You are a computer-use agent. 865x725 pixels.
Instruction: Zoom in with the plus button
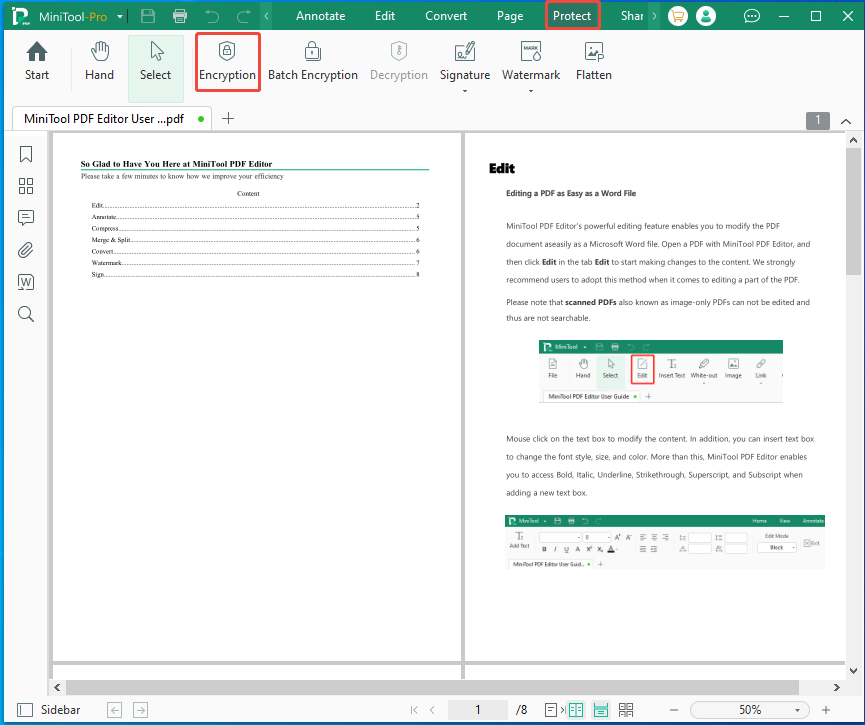tap(826, 710)
